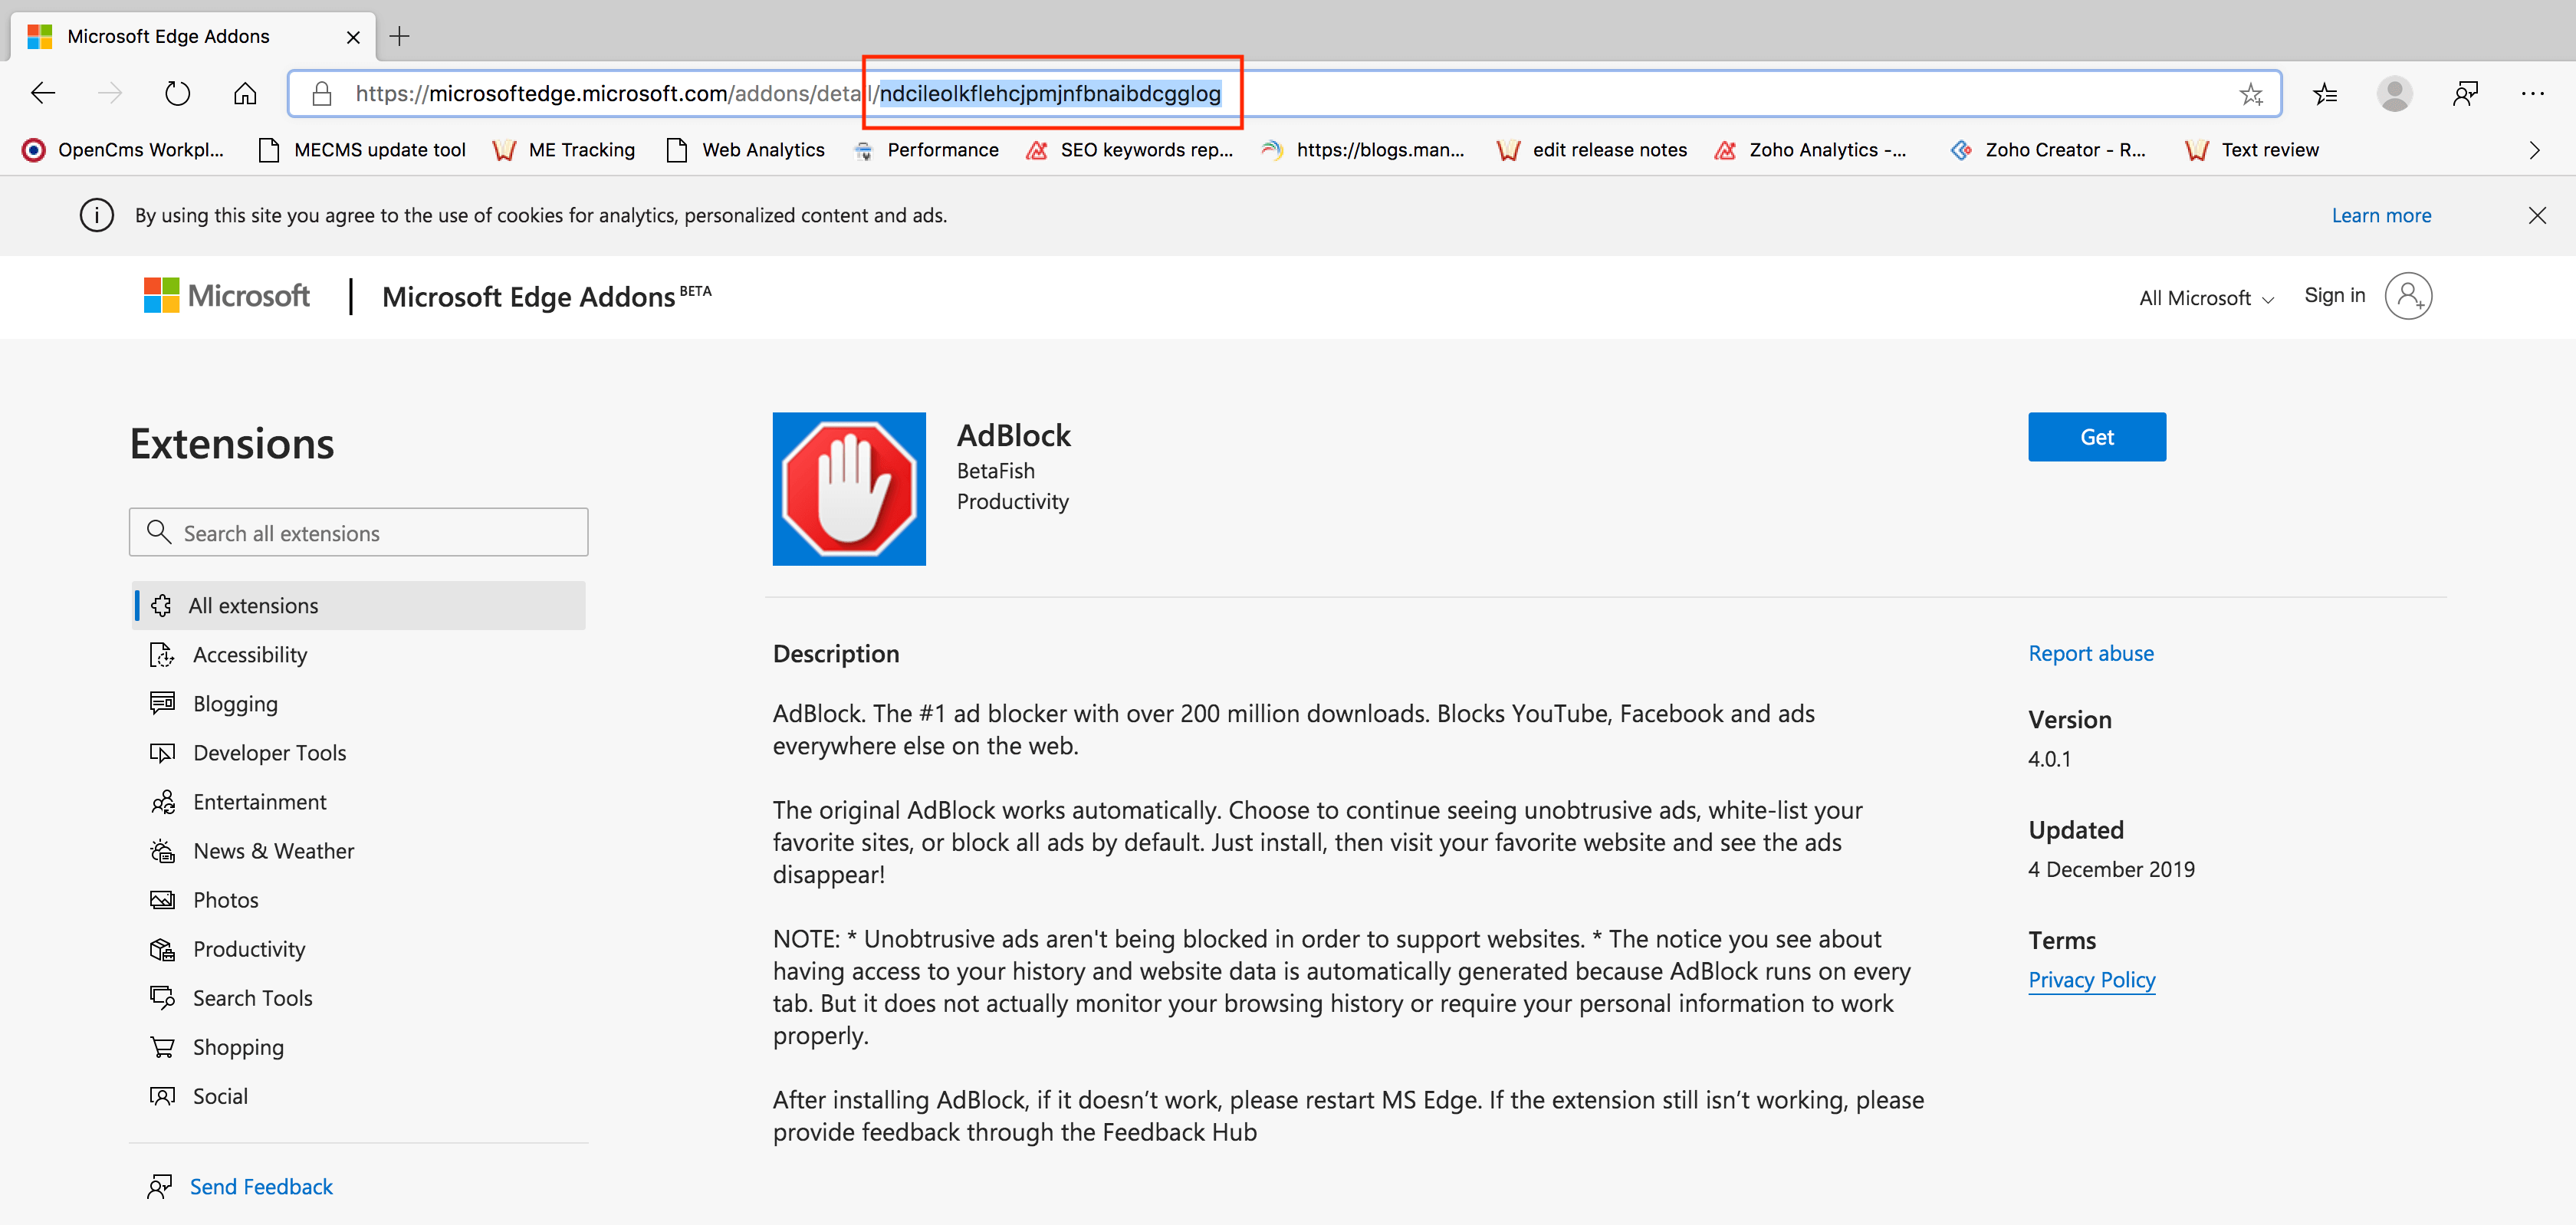The height and width of the screenshot is (1225, 2576).
Task: View site info via the lock icon
Action: click(321, 94)
